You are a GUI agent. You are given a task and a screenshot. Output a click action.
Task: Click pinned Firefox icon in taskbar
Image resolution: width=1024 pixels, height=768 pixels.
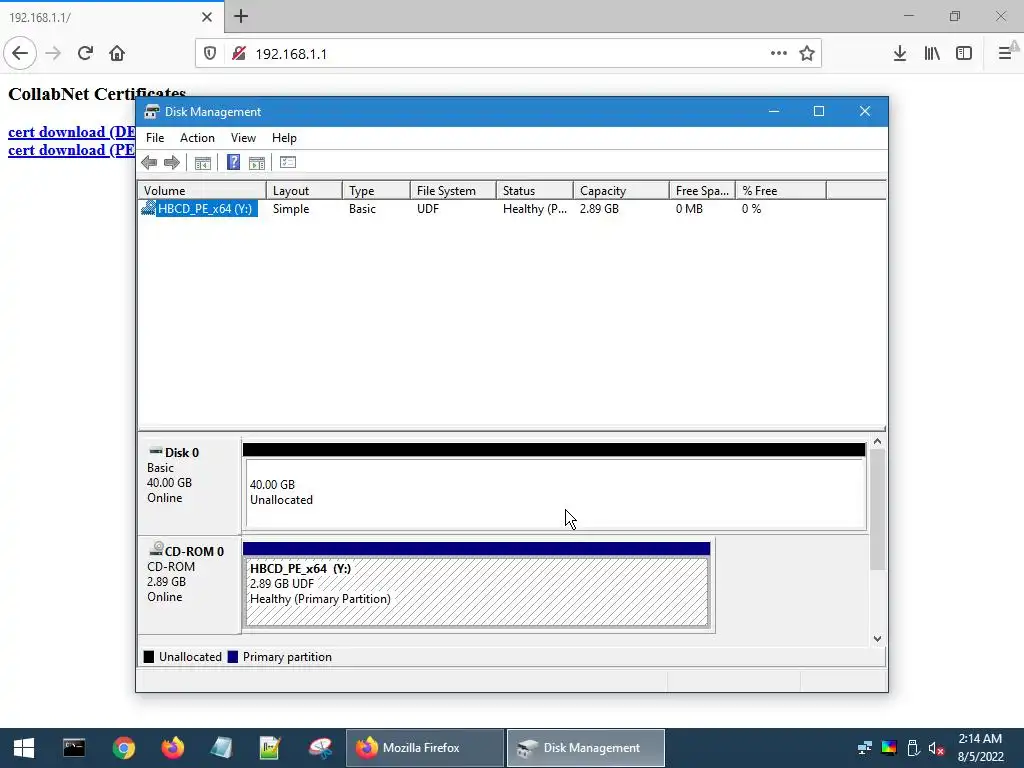[x=172, y=748]
